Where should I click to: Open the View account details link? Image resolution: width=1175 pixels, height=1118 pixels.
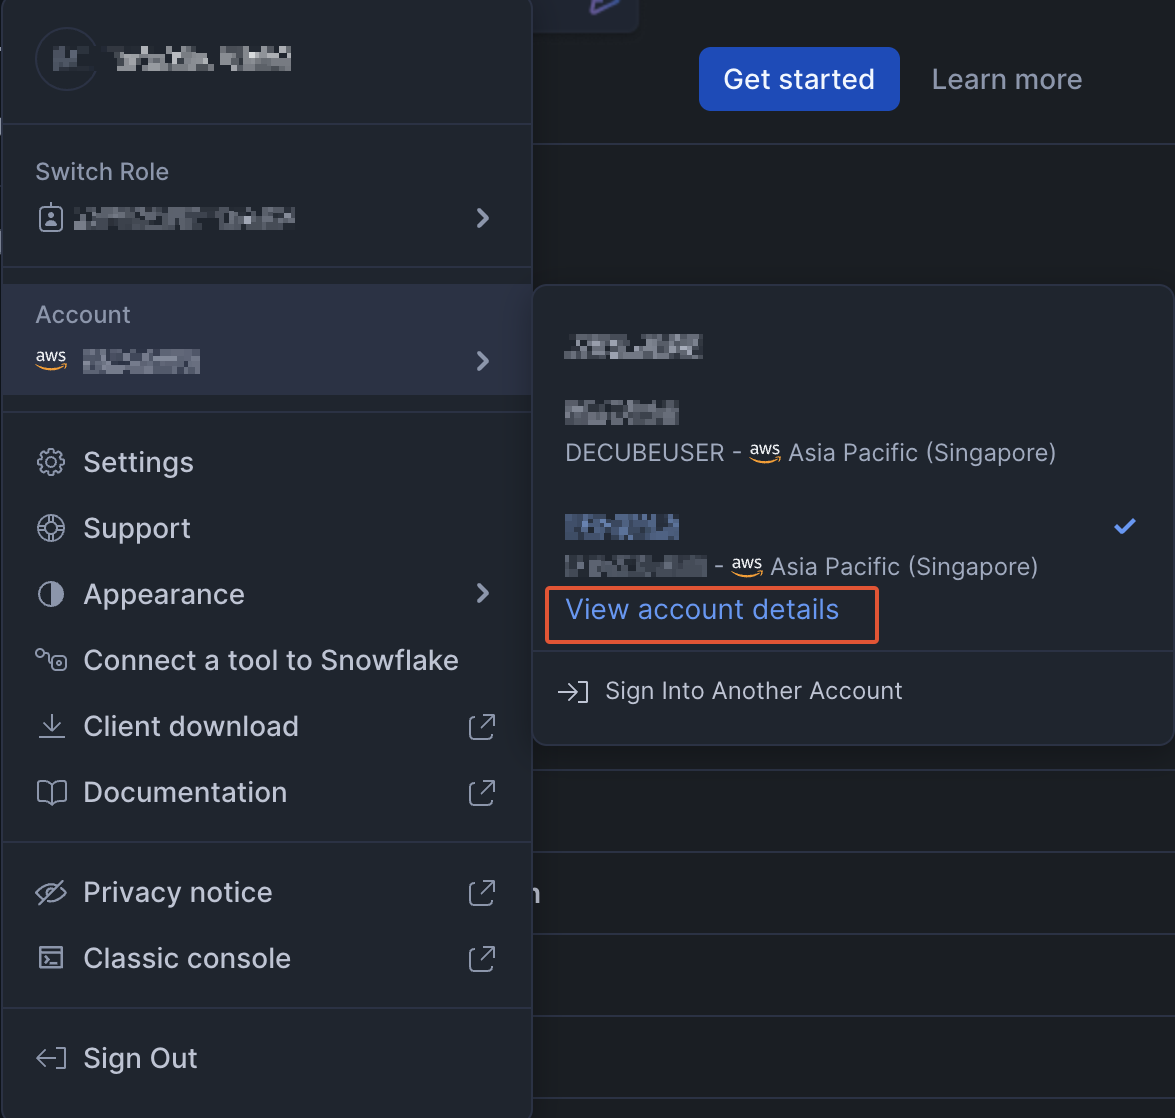click(702, 610)
